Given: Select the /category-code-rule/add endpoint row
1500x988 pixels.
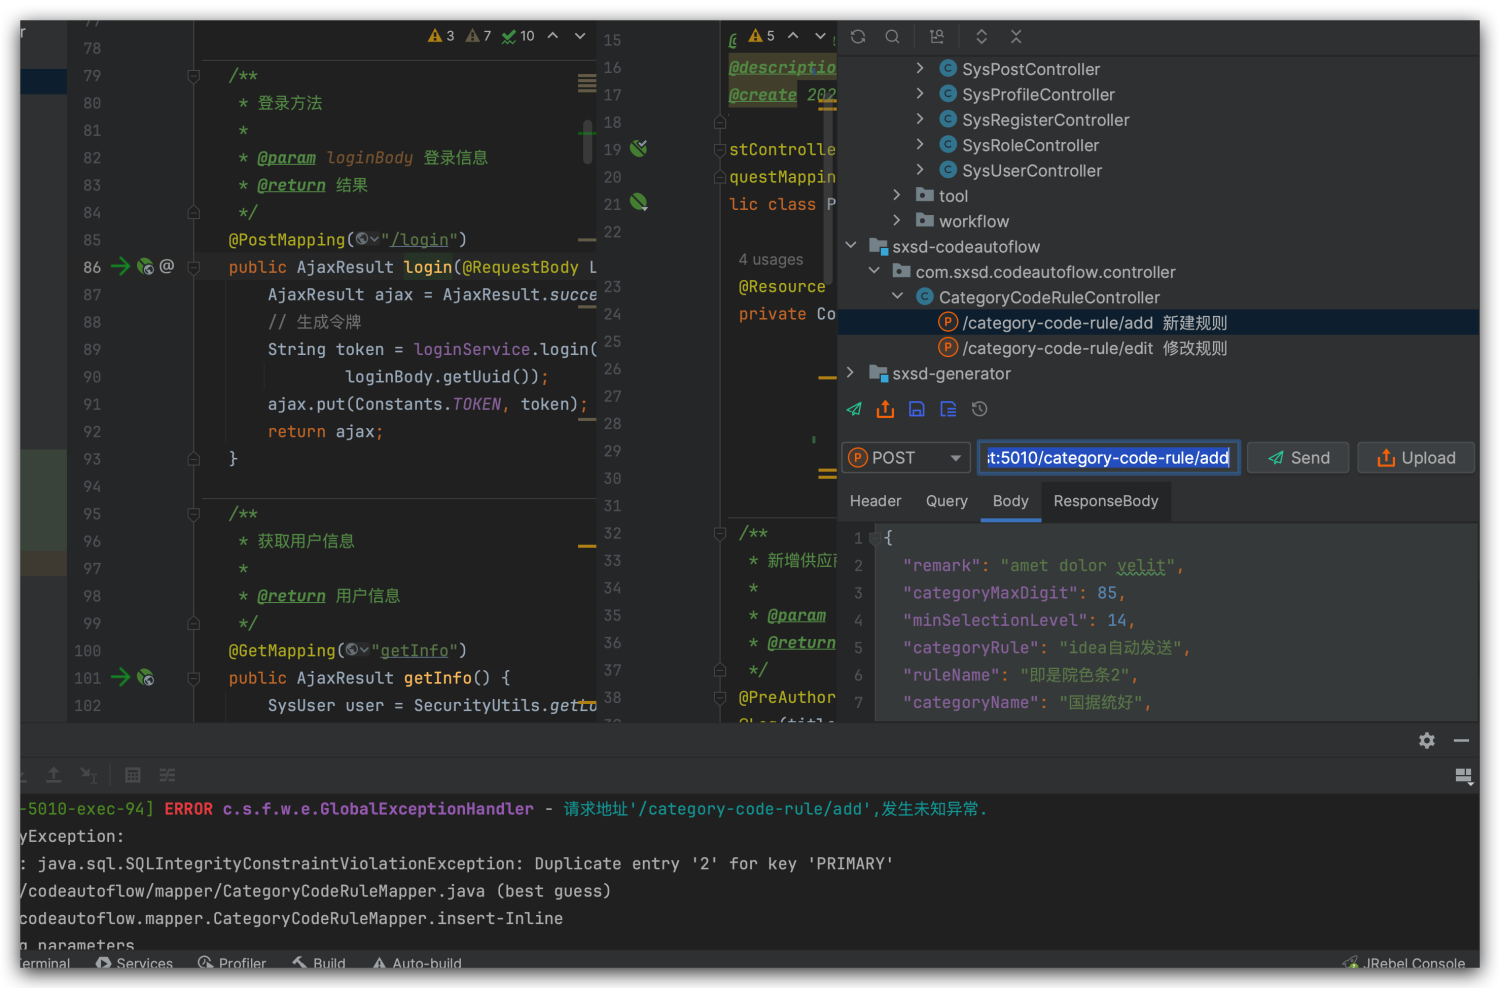Looking at the screenshot, I should (1158, 323).
